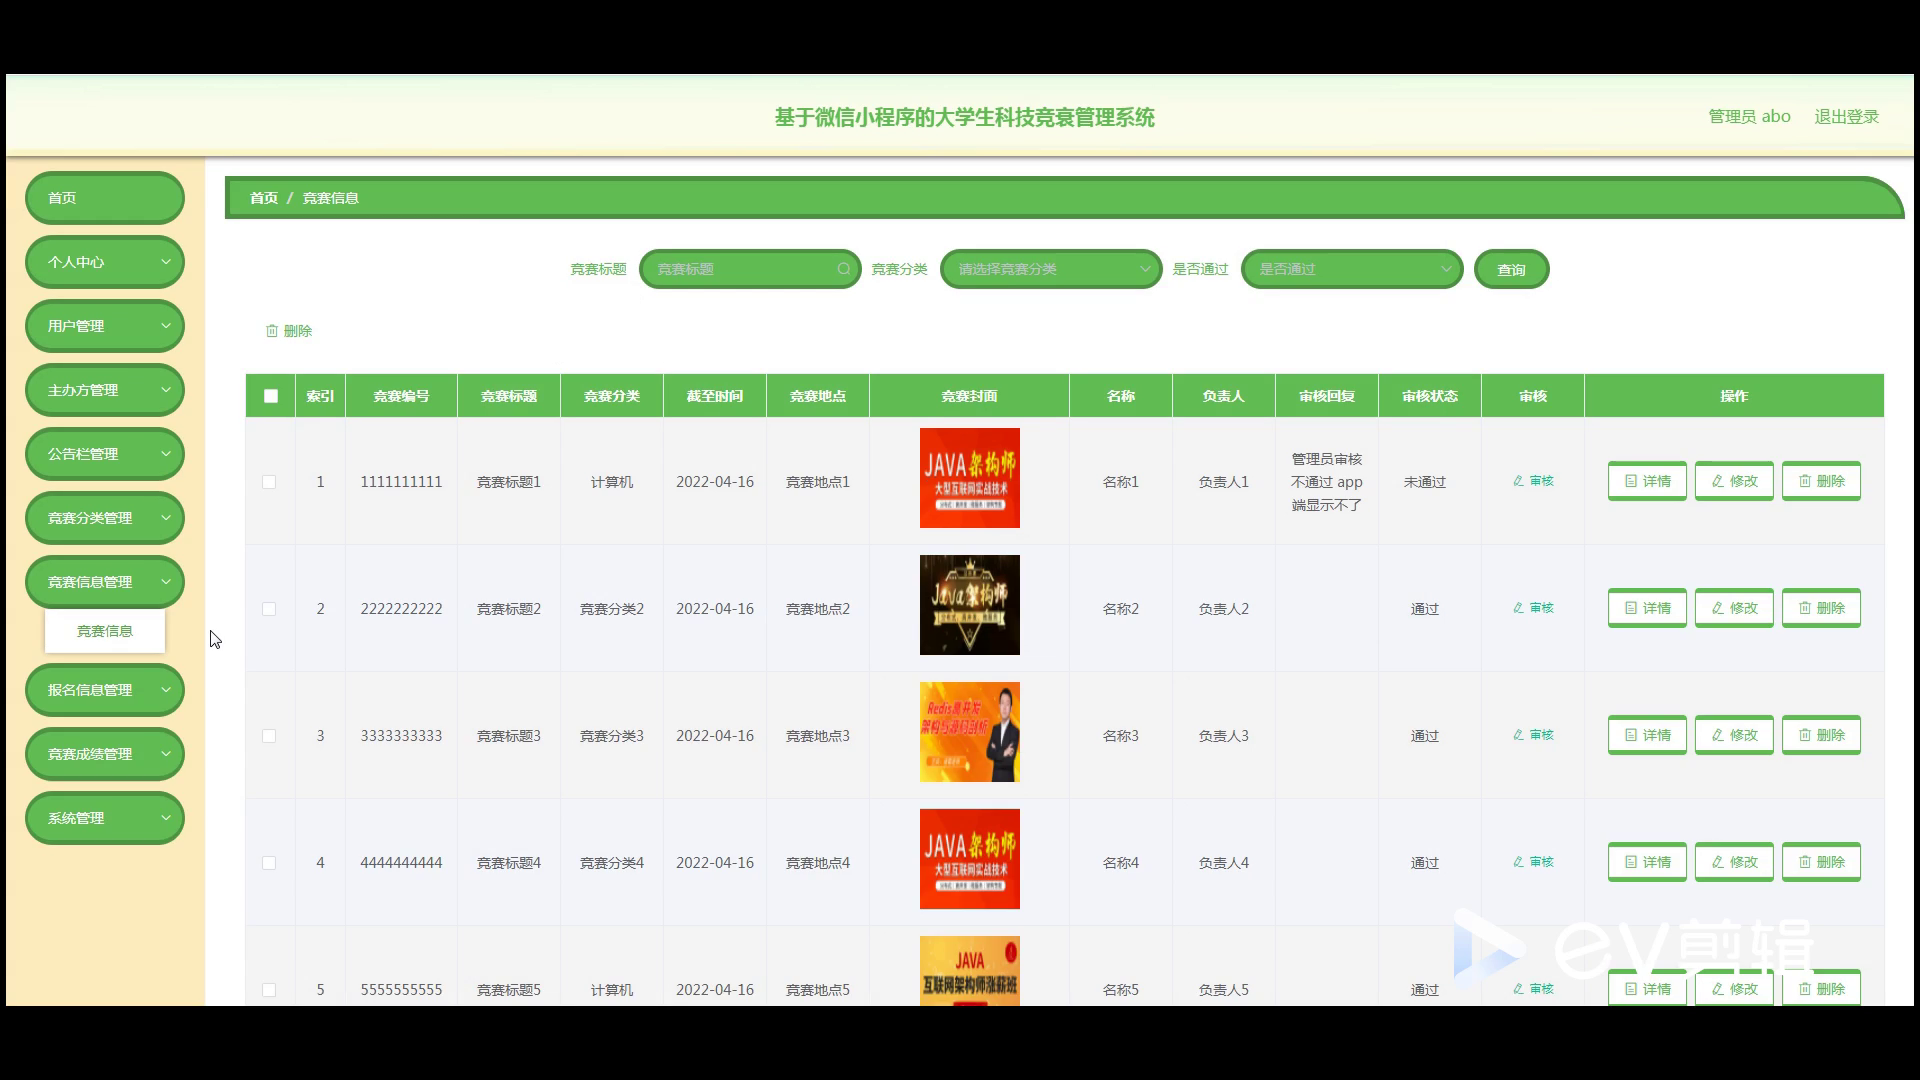This screenshot has width=1920, height=1080.
Task: Click 审核 pencil icon for row 4444444444
Action: click(1518, 862)
